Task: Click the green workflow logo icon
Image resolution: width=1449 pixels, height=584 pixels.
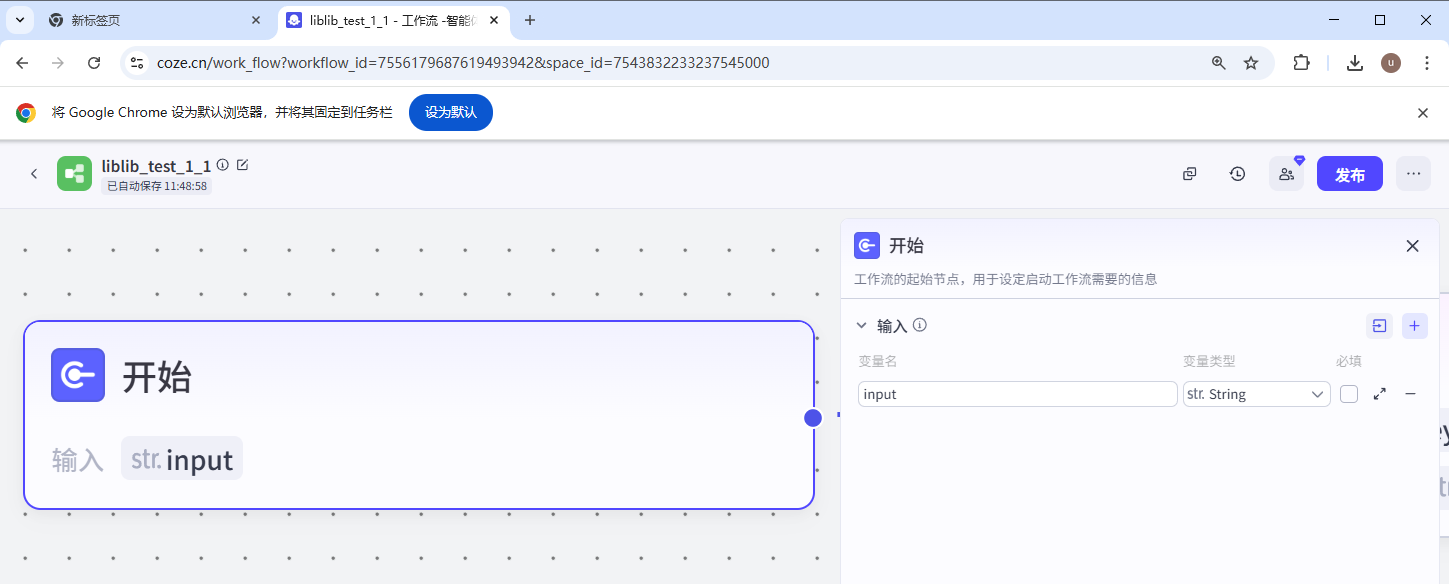Action: click(x=74, y=174)
